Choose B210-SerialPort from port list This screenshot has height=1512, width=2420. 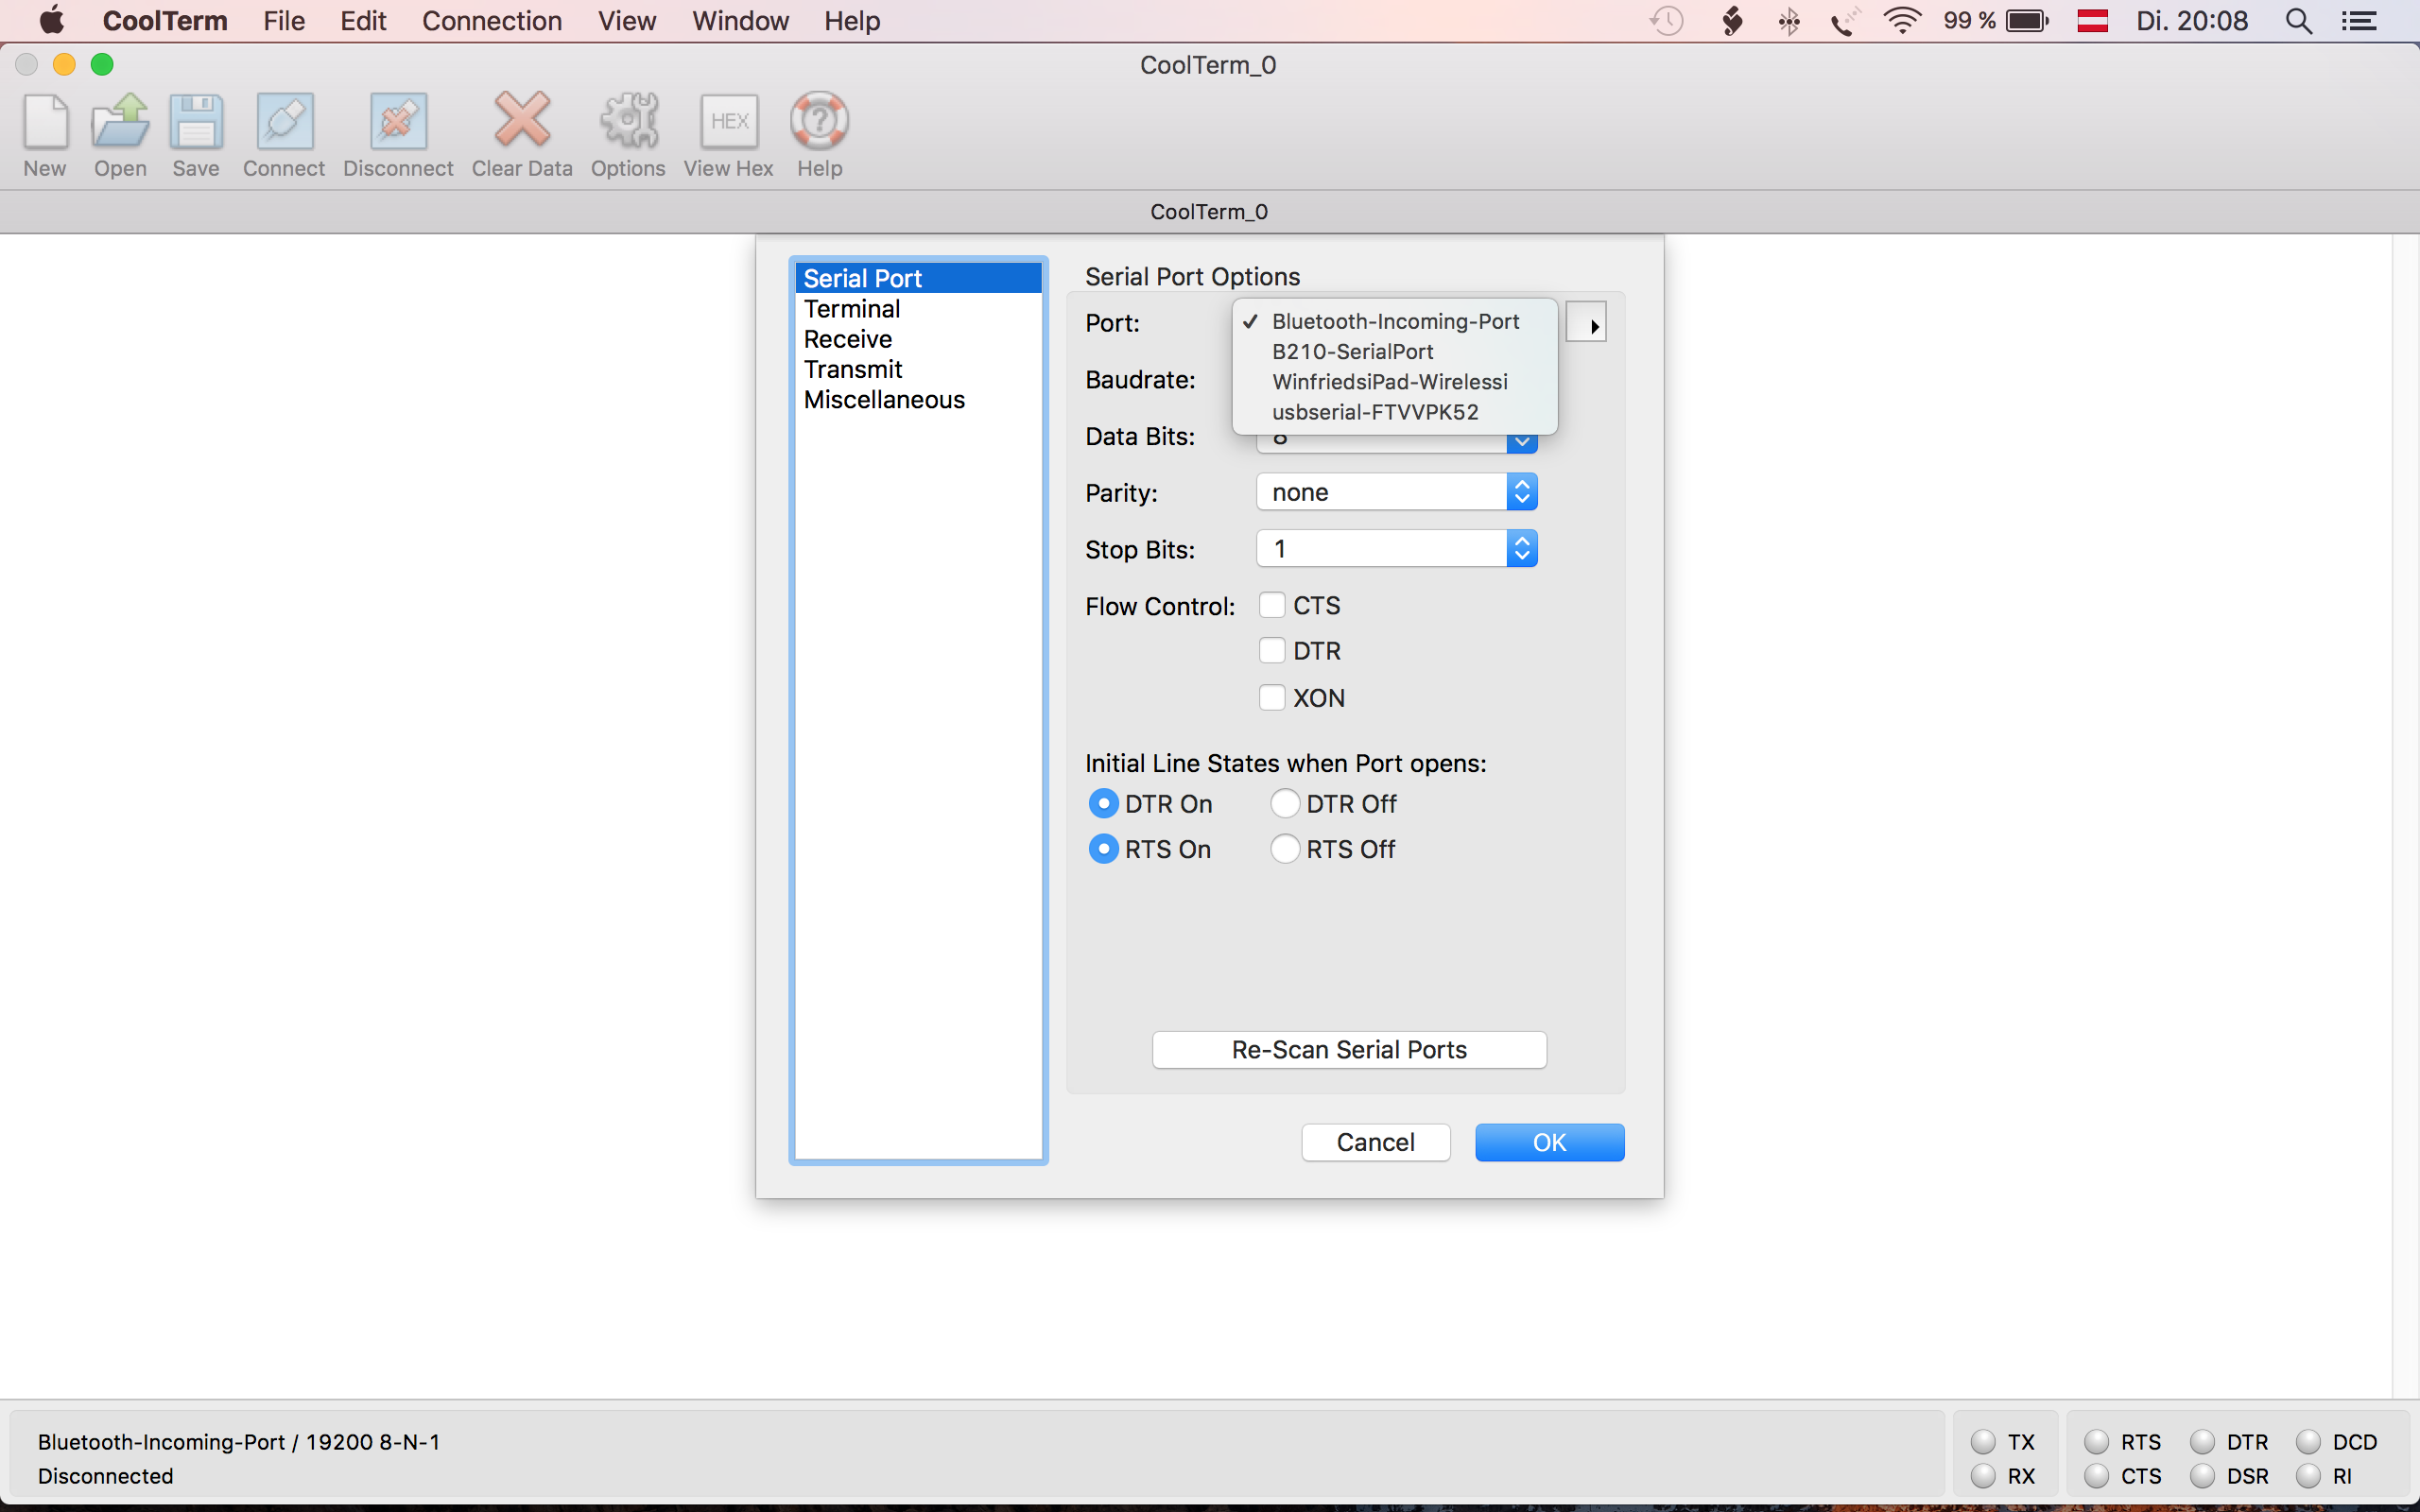pyautogui.click(x=1395, y=351)
